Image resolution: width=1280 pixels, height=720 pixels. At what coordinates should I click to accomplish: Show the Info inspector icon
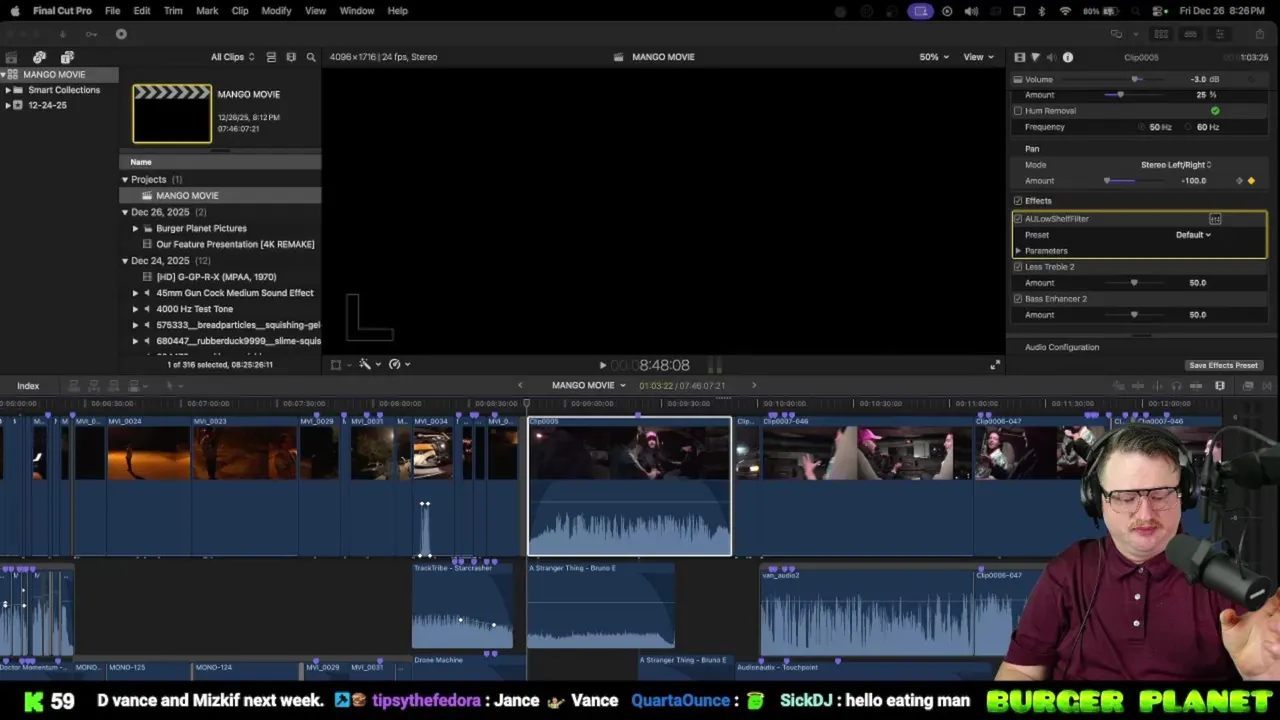pyautogui.click(x=1068, y=57)
